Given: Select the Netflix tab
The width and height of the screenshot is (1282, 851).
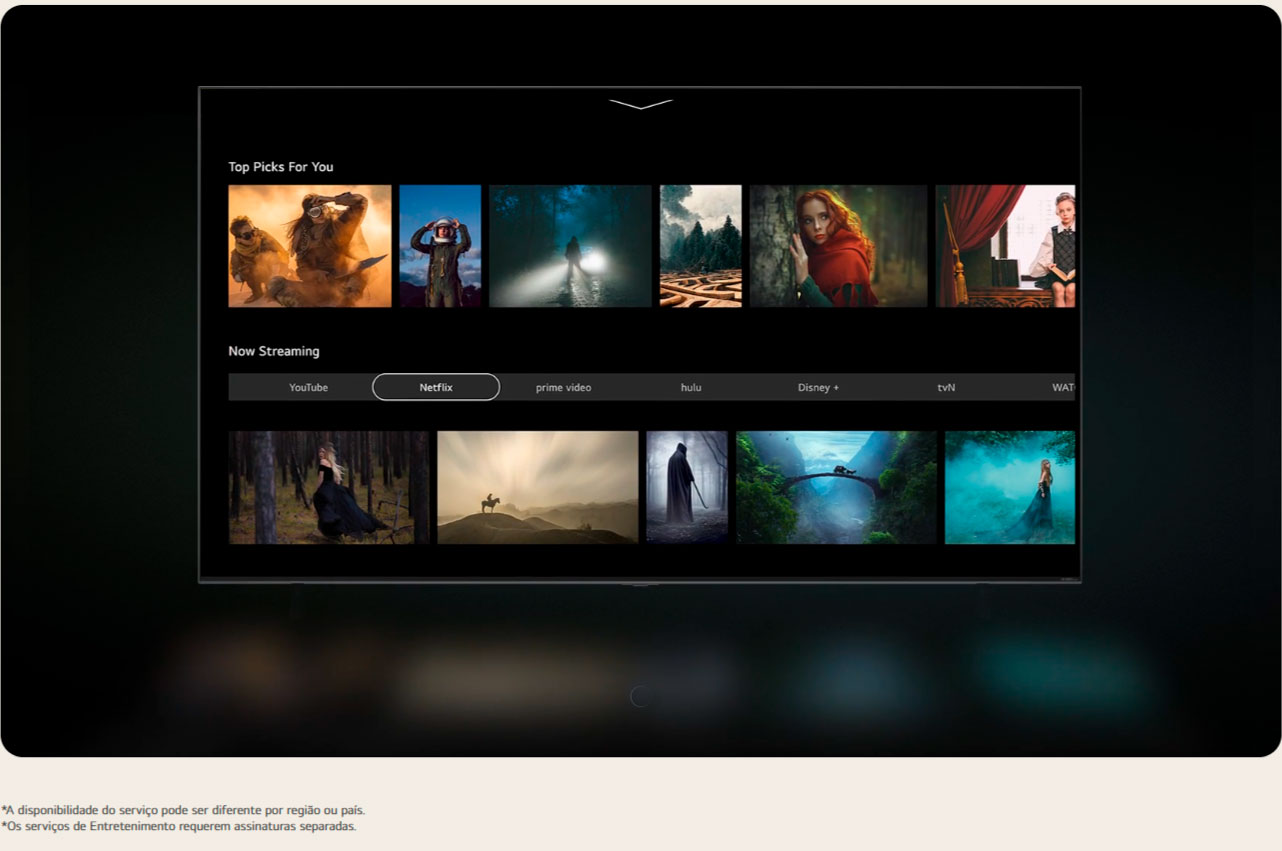Looking at the screenshot, I should (436, 387).
